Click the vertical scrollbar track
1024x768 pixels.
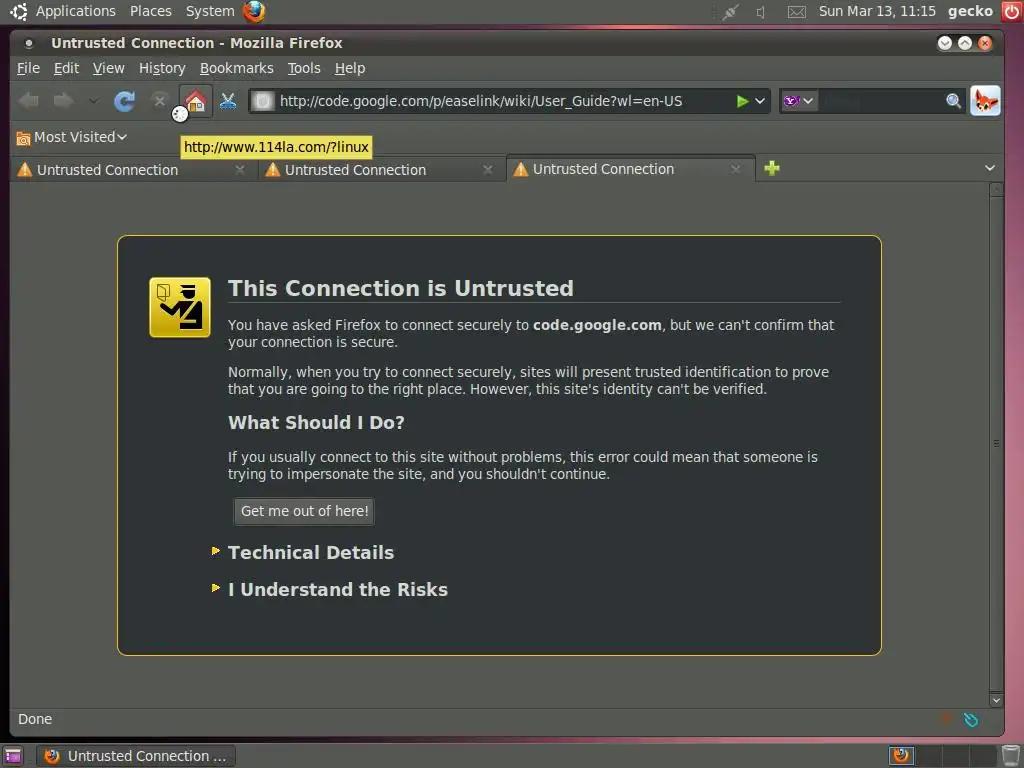996,444
